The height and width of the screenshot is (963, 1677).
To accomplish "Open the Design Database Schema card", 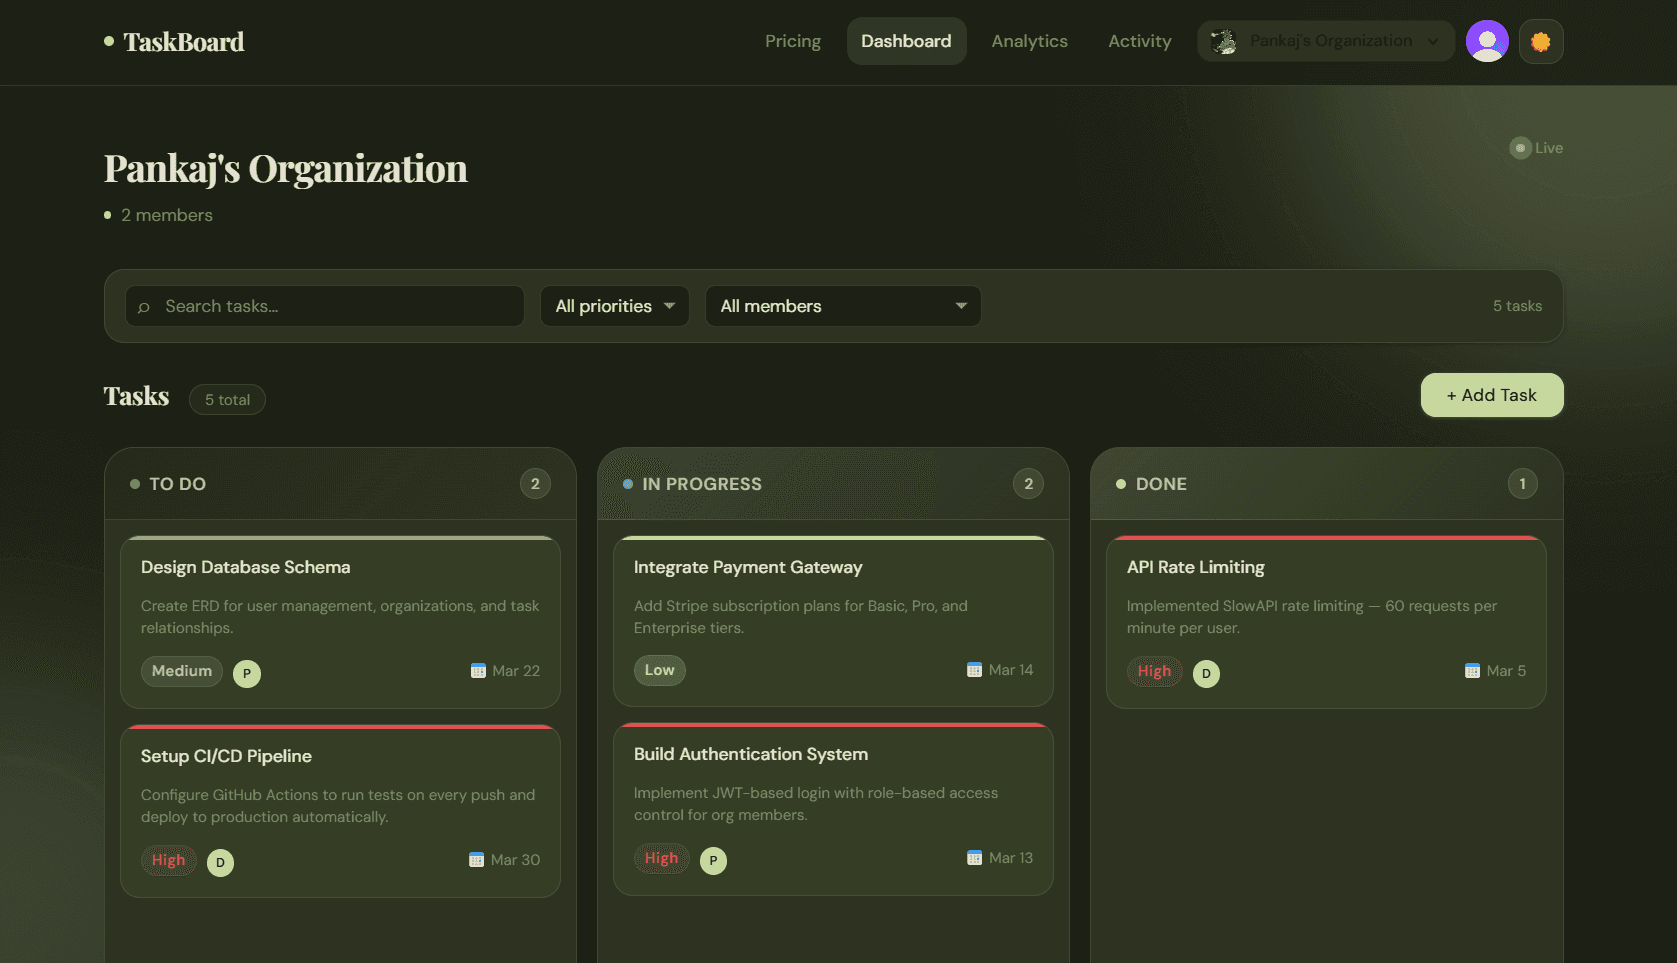I will coord(341,622).
